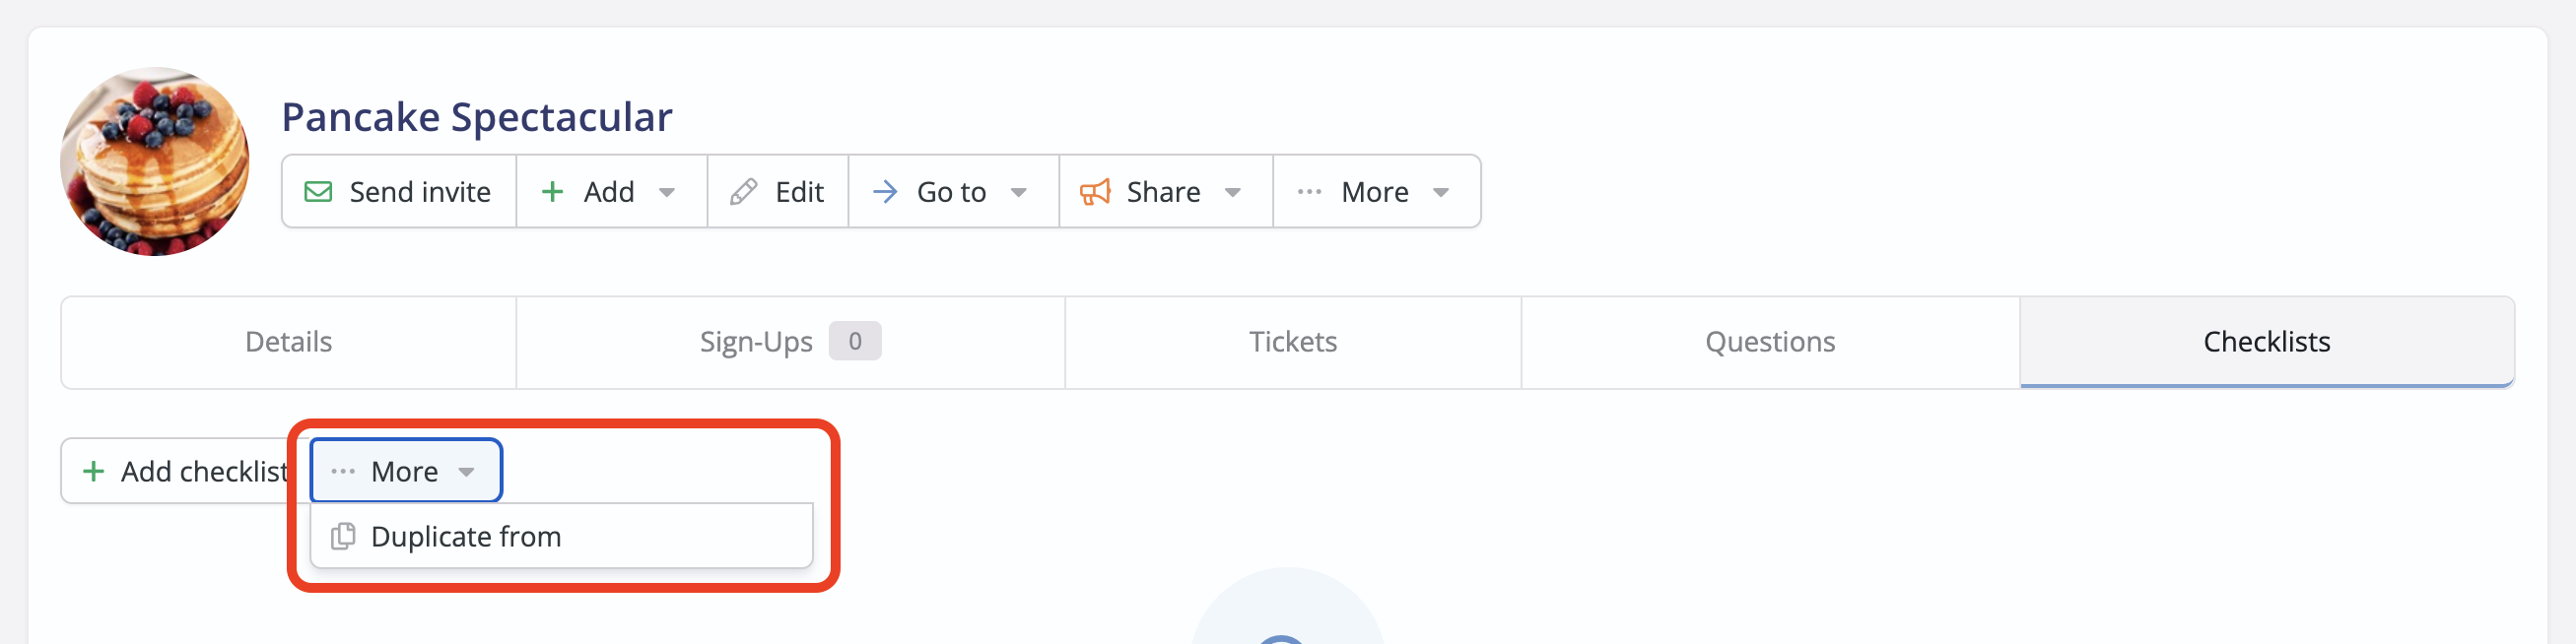Click the pencil icon on Edit button
The height and width of the screenshot is (644, 2576).
coord(743,191)
